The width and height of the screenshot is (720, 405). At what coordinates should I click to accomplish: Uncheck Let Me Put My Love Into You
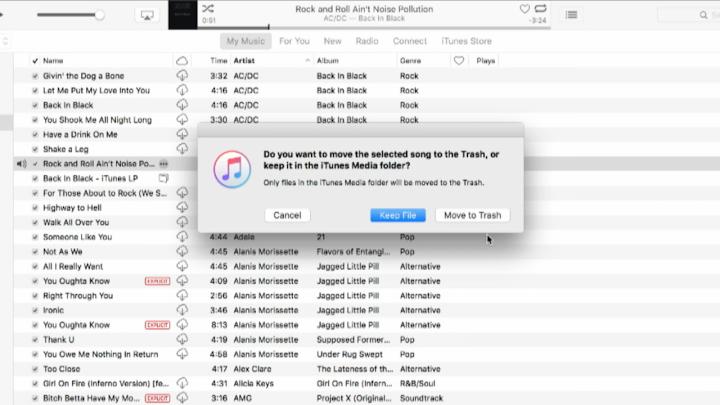[35, 90]
